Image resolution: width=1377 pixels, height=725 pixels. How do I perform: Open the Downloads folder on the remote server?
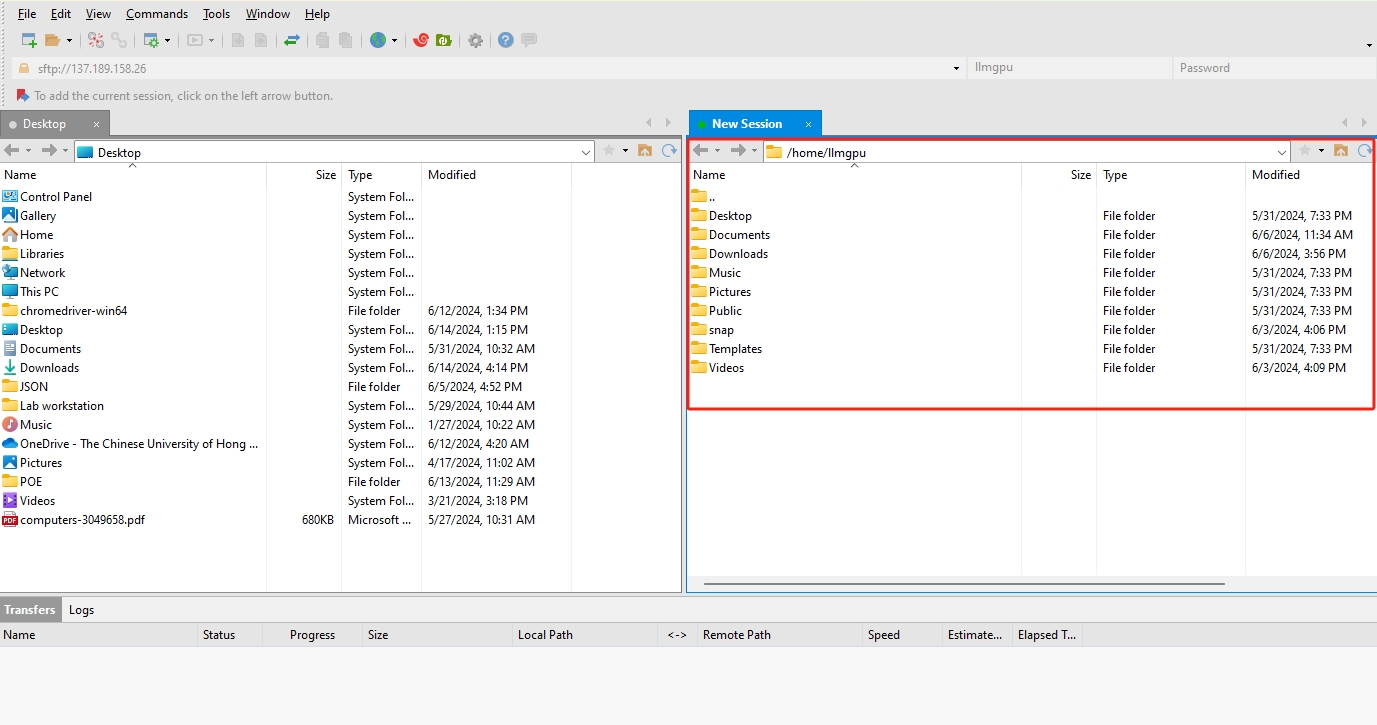pos(737,253)
